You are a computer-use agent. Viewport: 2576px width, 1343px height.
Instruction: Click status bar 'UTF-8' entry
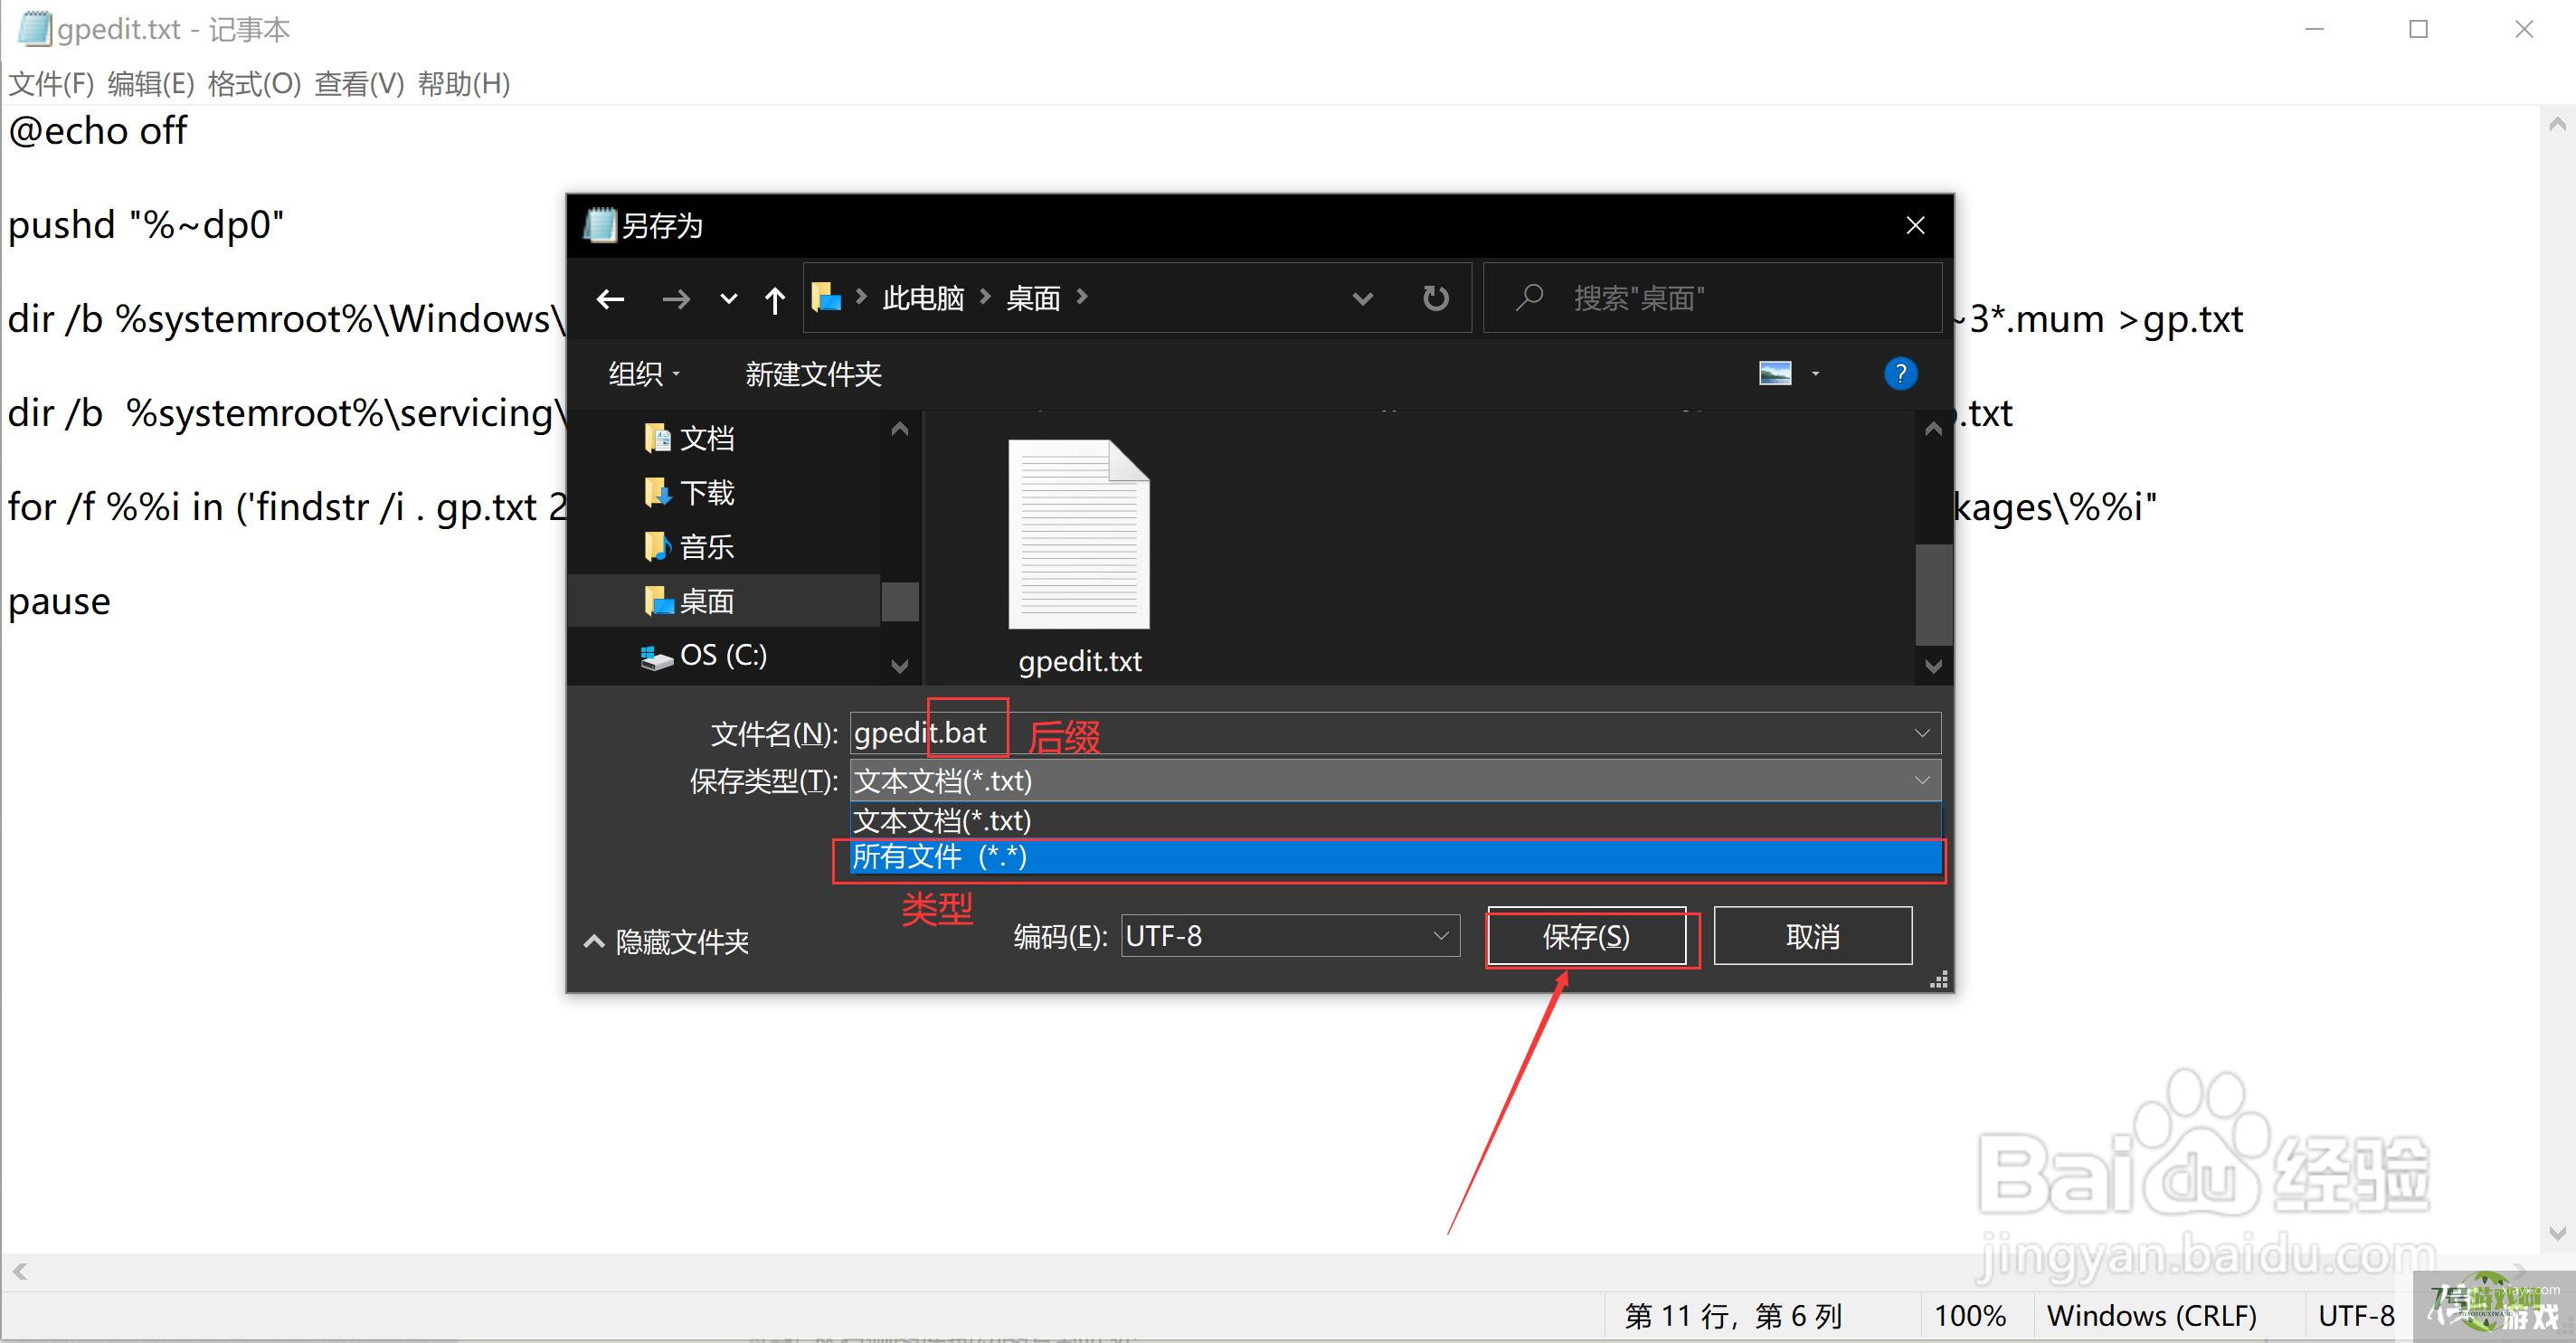point(2356,1315)
